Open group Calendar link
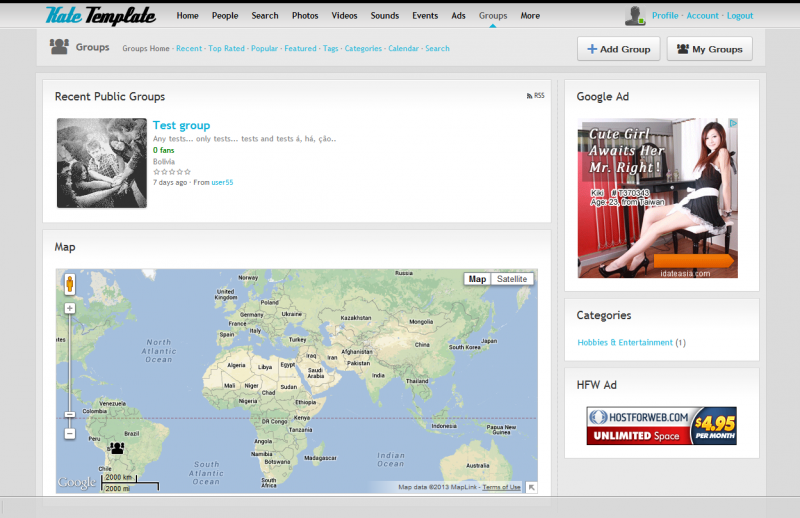800x518 pixels. click(403, 48)
